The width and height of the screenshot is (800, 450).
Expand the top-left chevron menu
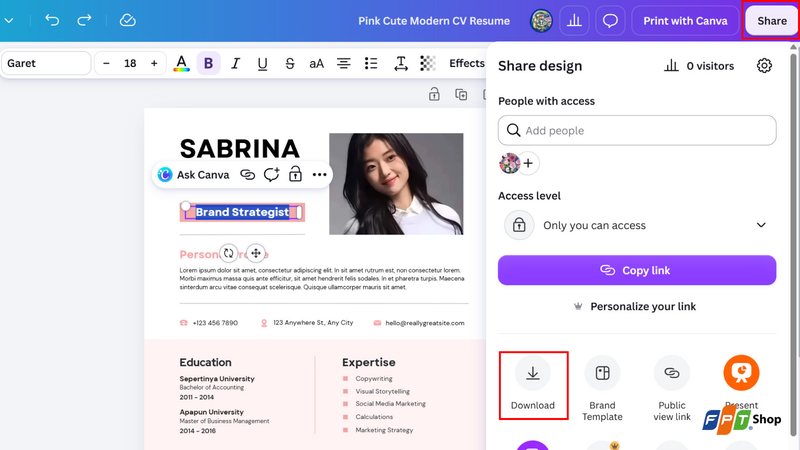point(9,20)
